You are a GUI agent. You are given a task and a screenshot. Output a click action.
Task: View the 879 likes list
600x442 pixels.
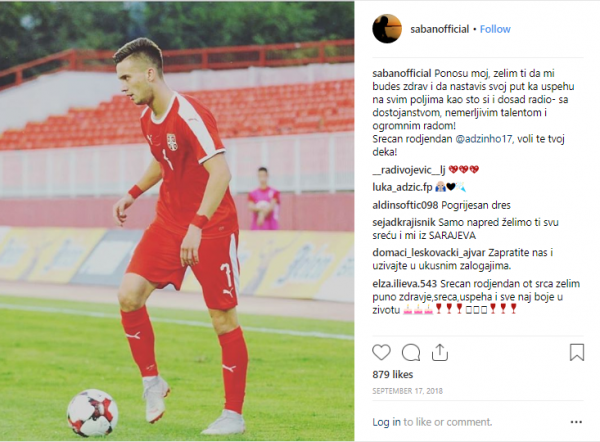click(393, 374)
